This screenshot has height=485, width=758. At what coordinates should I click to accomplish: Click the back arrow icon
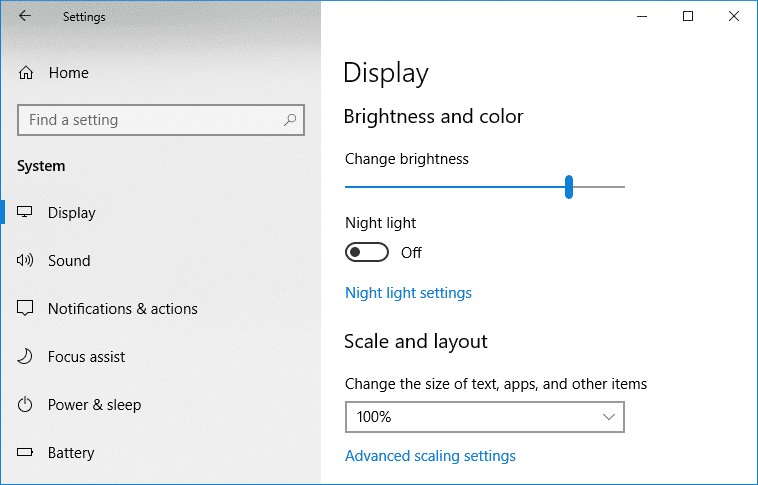24,16
